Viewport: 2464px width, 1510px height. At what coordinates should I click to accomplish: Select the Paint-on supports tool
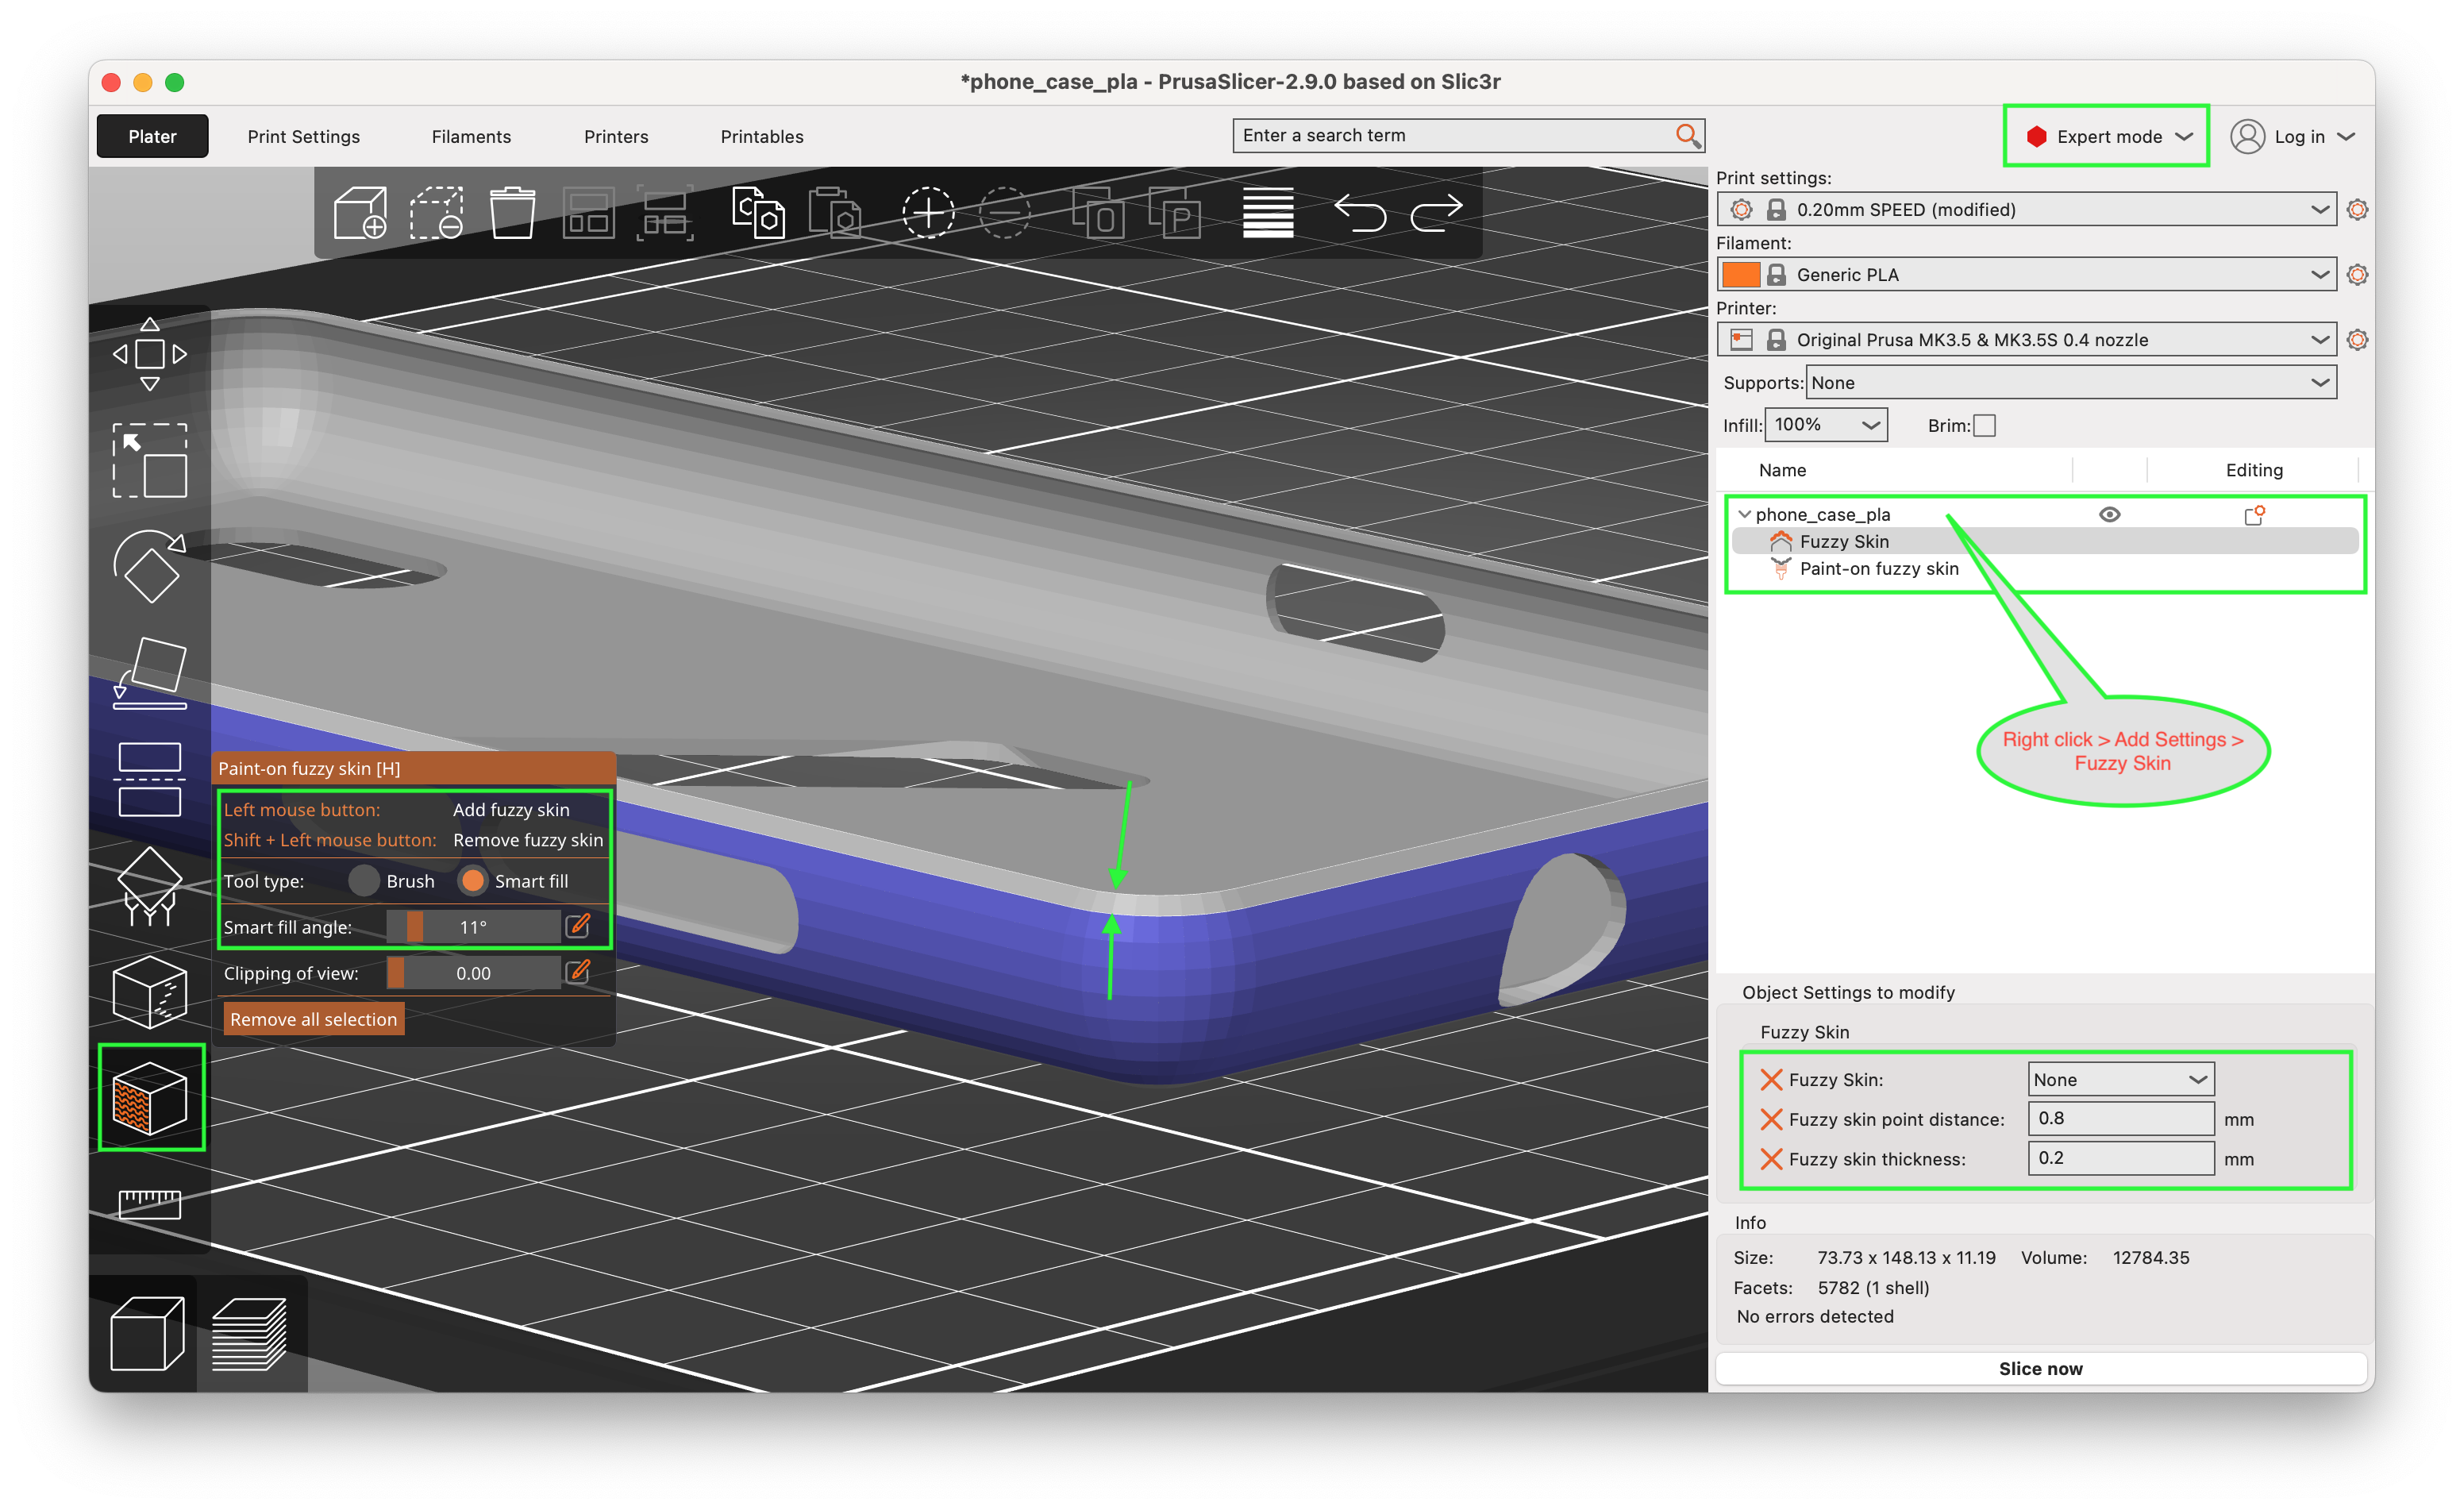point(150,886)
